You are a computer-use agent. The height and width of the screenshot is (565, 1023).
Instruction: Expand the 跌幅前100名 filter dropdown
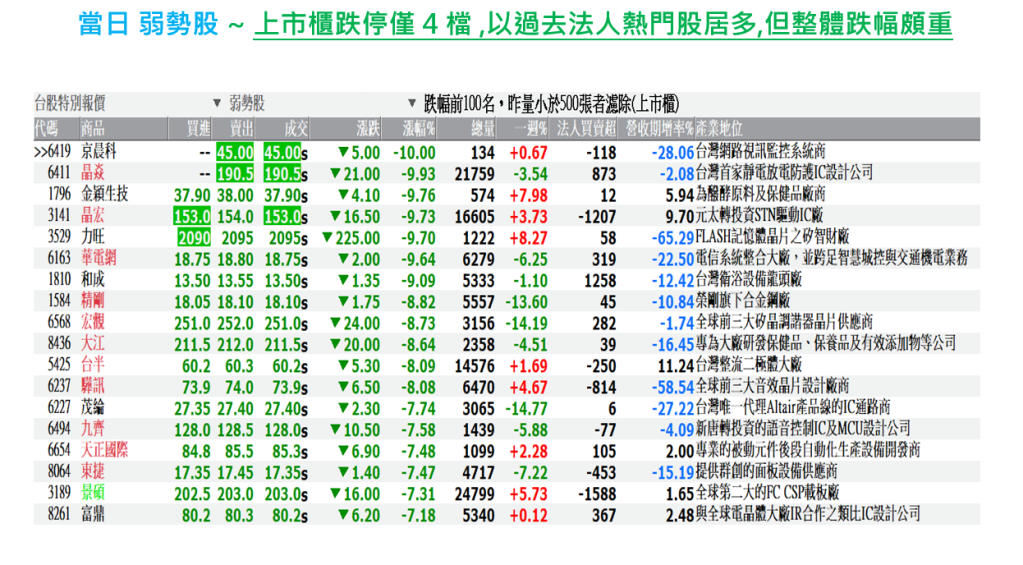411,103
